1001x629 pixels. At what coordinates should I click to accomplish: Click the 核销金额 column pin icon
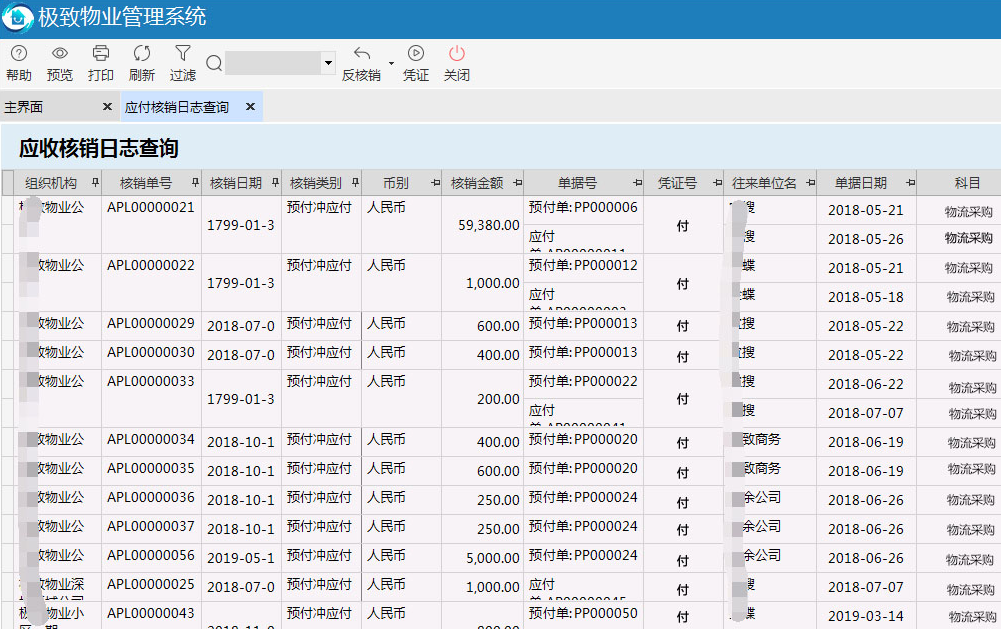tap(517, 183)
